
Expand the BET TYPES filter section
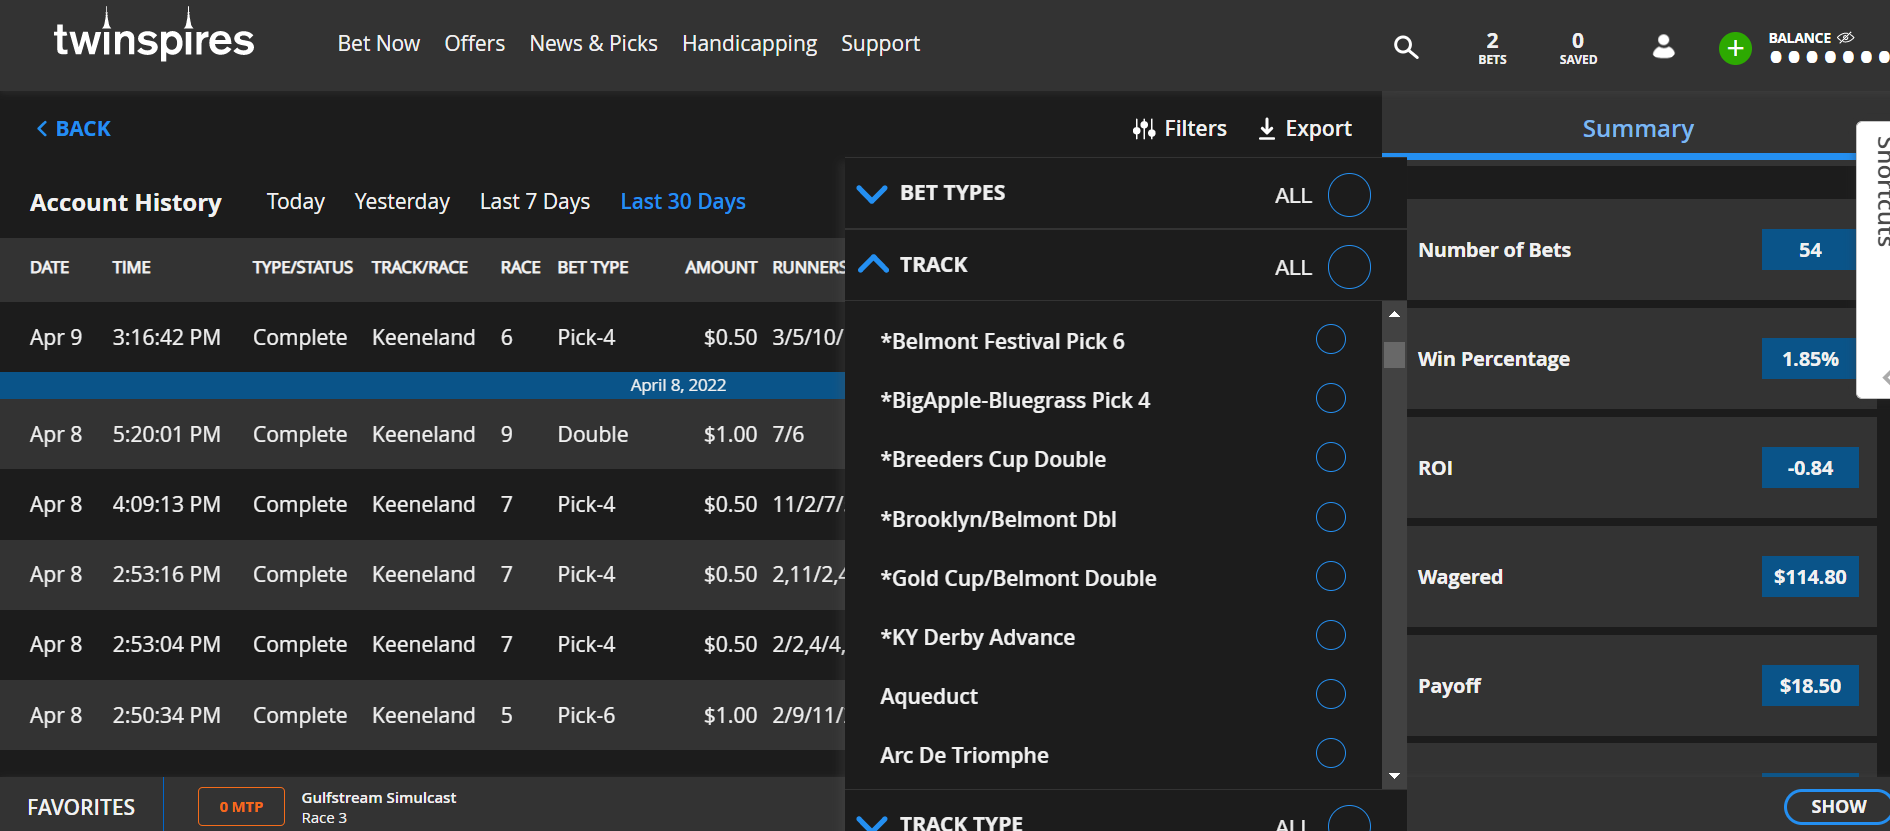point(872,193)
